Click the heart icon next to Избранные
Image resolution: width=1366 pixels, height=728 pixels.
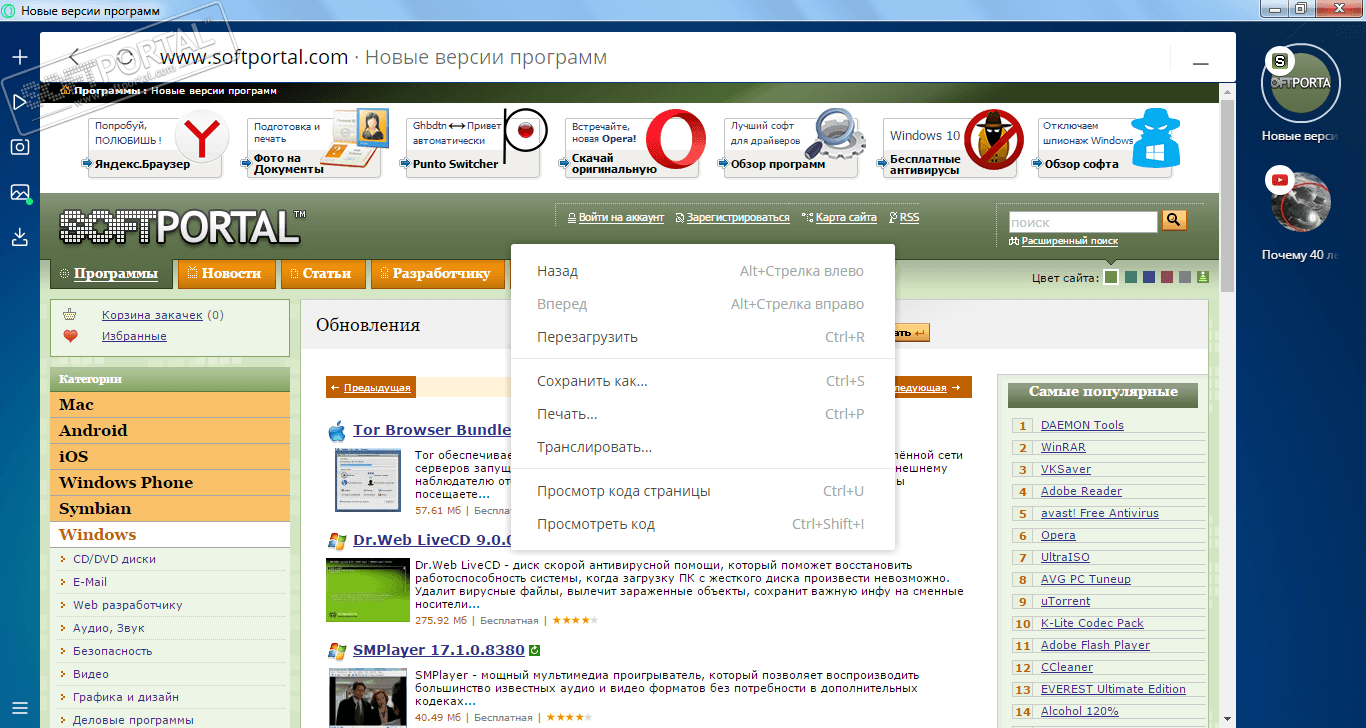70,337
